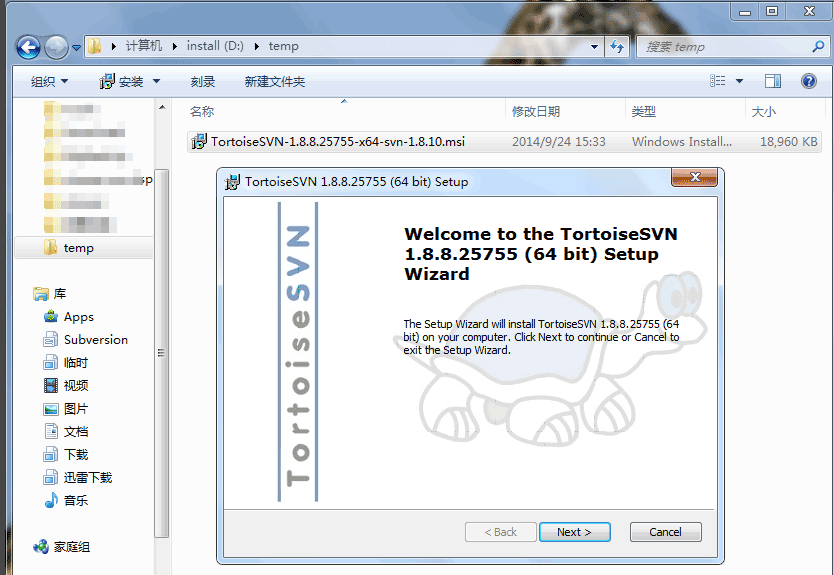Screen dimensions: 834x575
Task: Click Next in the TortoiseSVN setup wizard
Action: (574, 532)
